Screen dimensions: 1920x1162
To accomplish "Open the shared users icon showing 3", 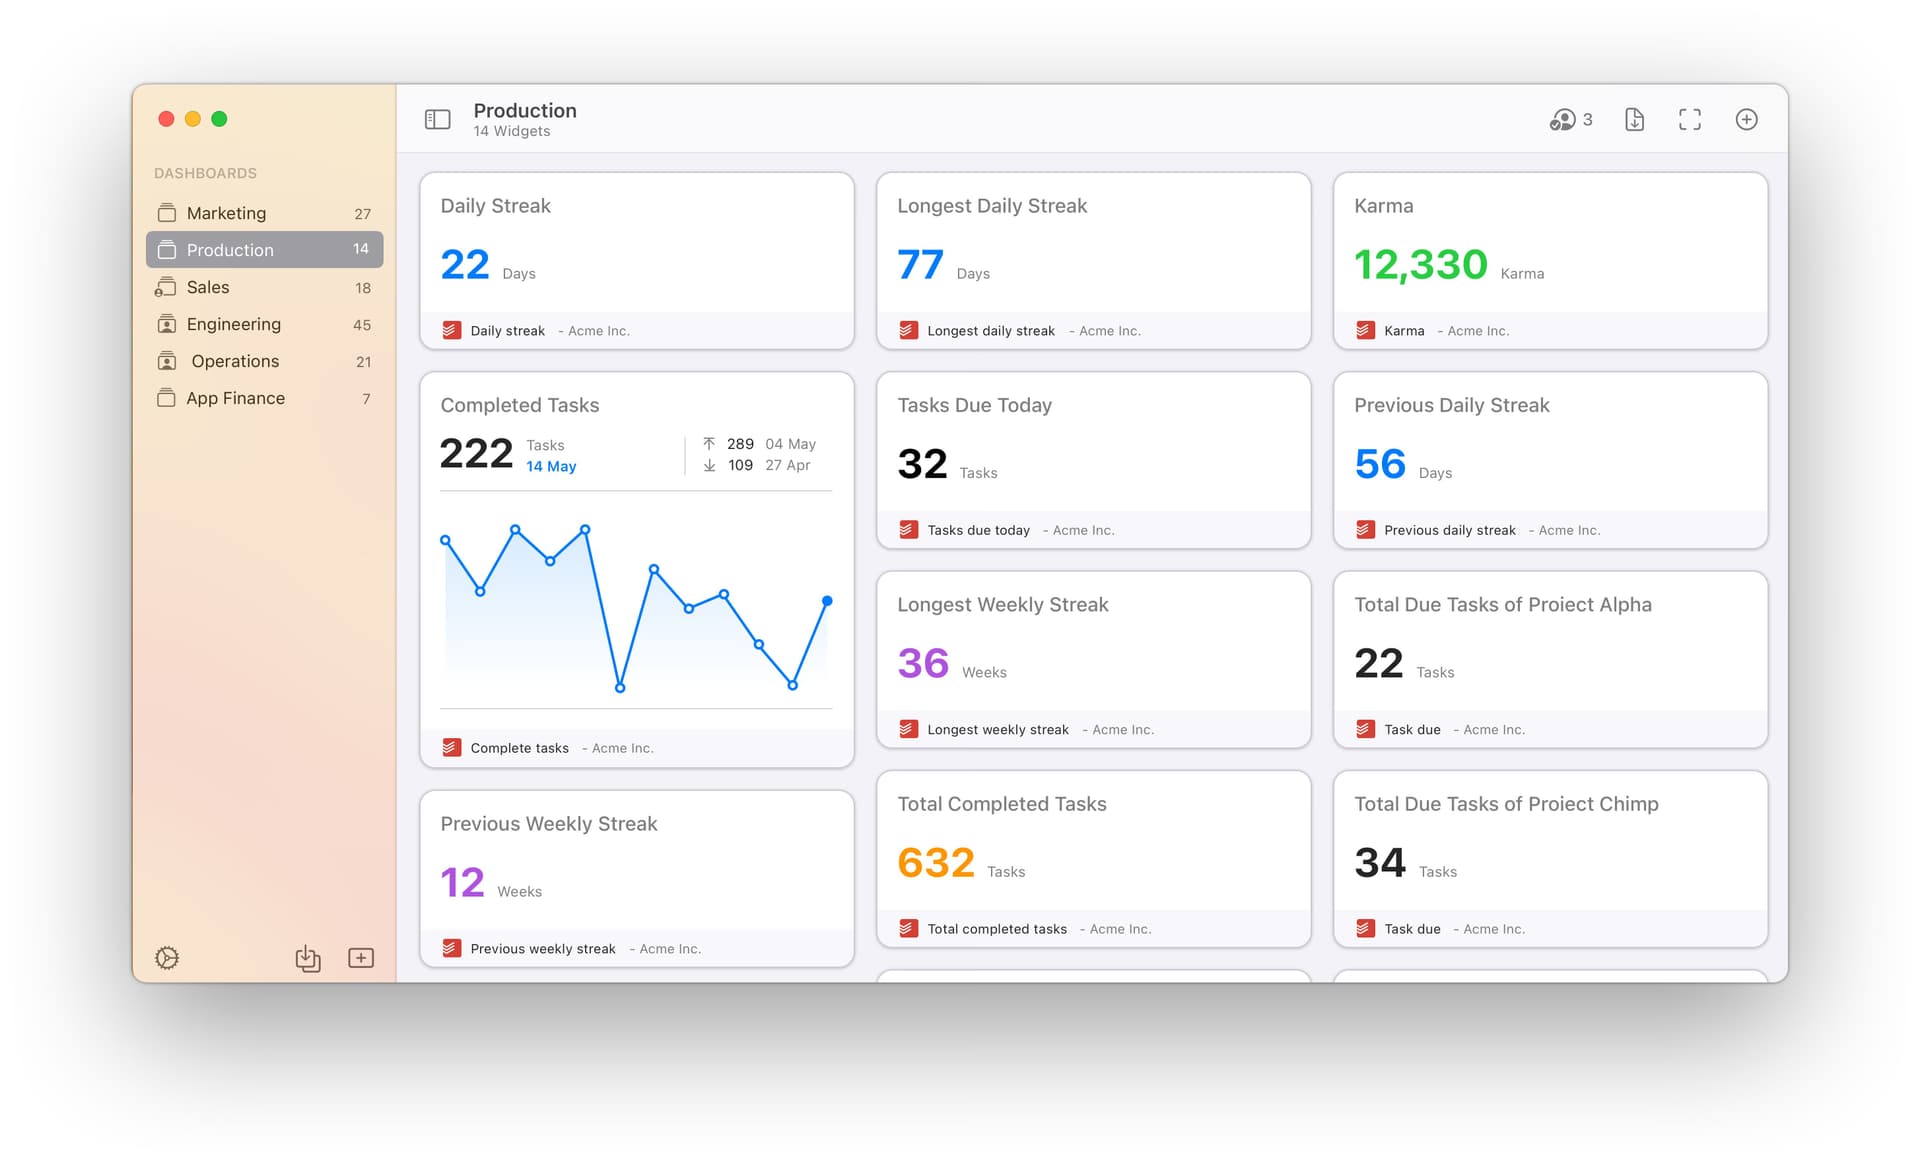I will pos(1570,119).
